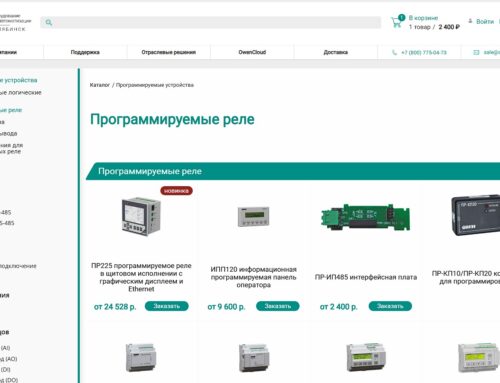Click Заказать button for ПР225
Screen dimensions: 500x383
pyautogui.click(x=167, y=306)
